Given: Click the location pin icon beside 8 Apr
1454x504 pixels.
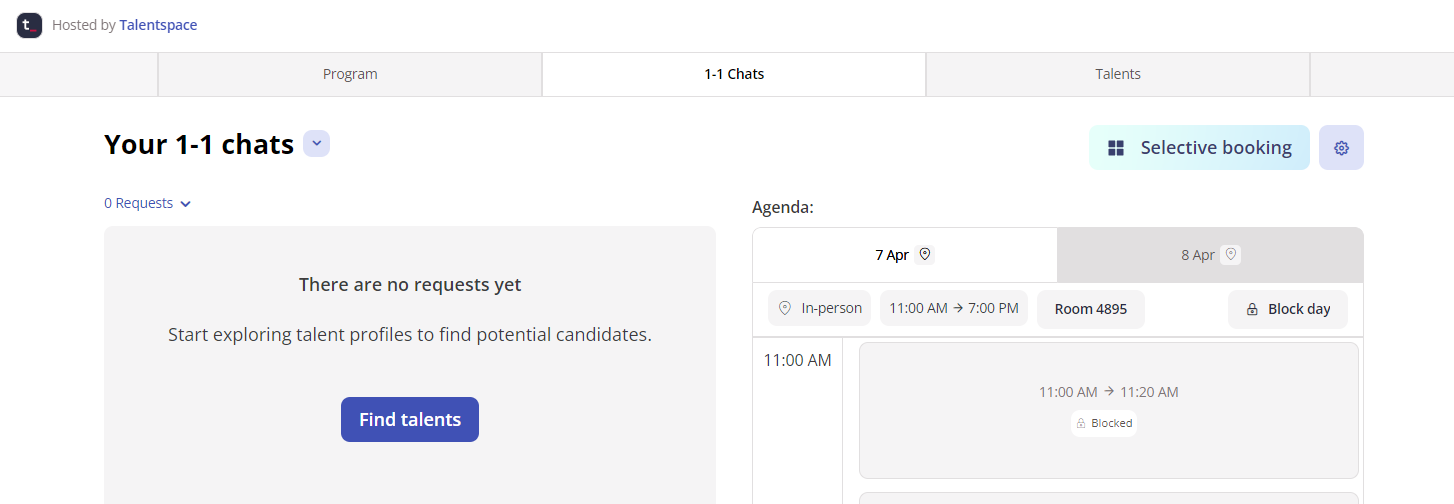Looking at the screenshot, I should click(x=1231, y=254).
